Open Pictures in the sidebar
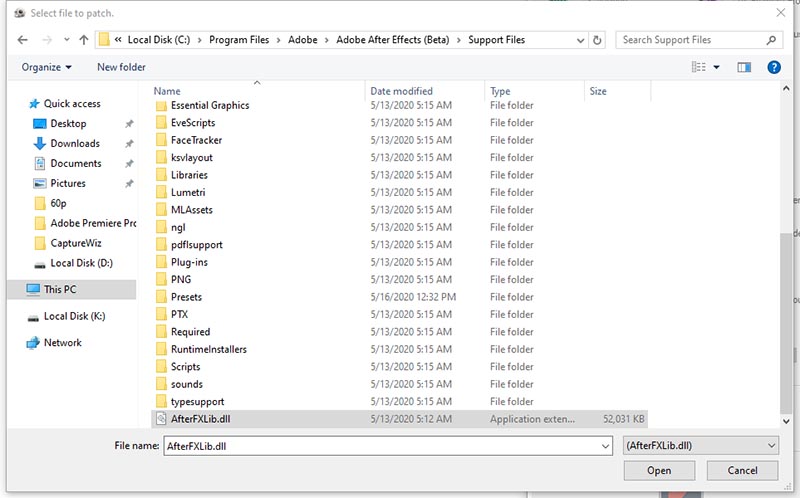The height and width of the screenshot is (498, 800). 67,183
